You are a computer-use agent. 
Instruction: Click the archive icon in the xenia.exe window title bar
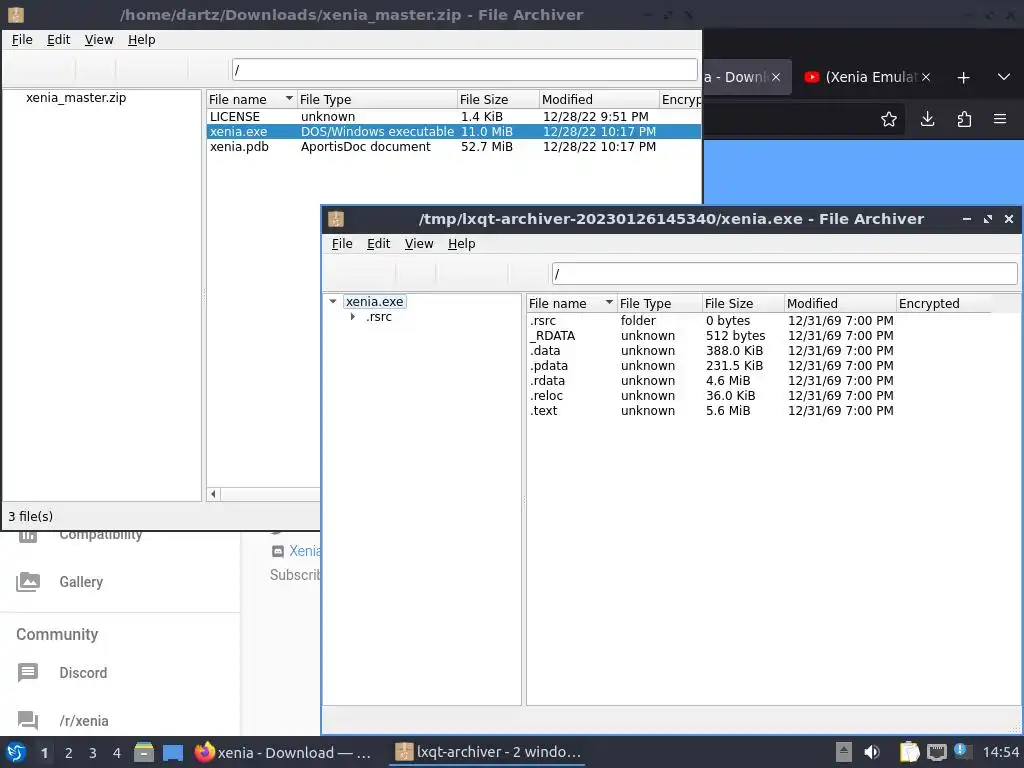pyautogui.click(x=336, y=219)
